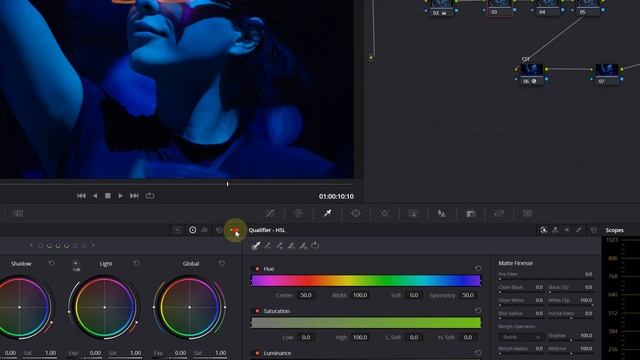
Task: Open the Curves palette icon
Action: tap(270, 213)
